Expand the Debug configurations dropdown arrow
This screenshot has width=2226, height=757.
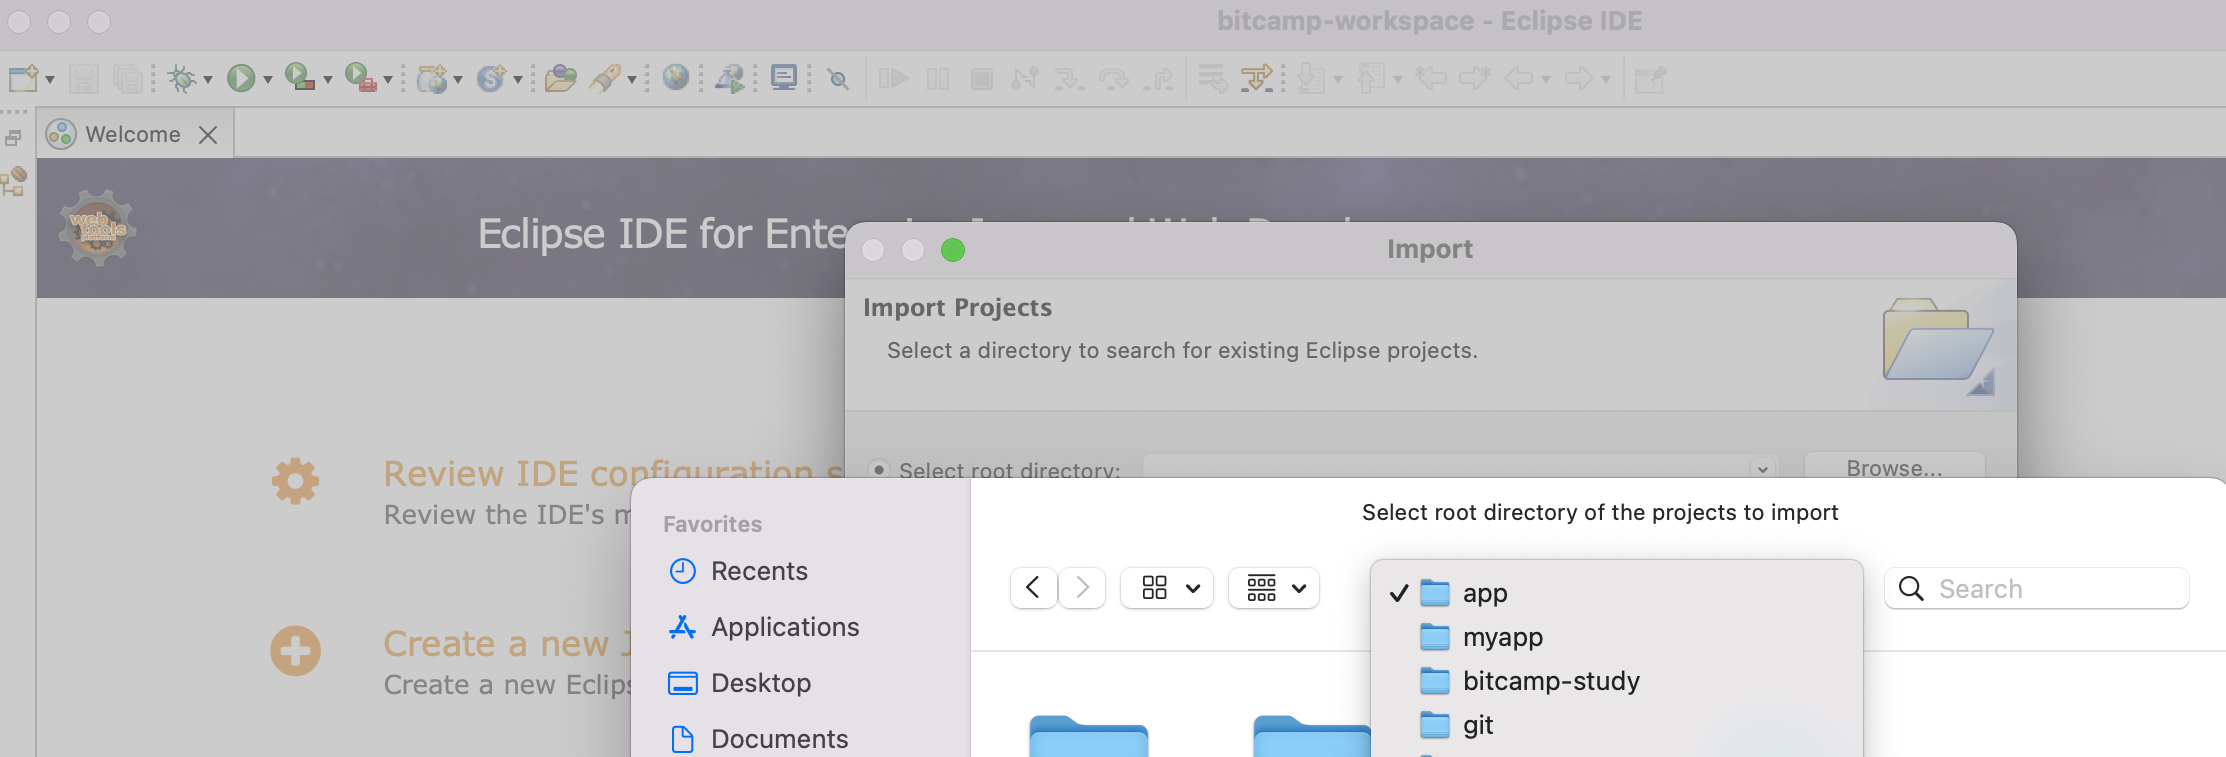tap(208, 79)
